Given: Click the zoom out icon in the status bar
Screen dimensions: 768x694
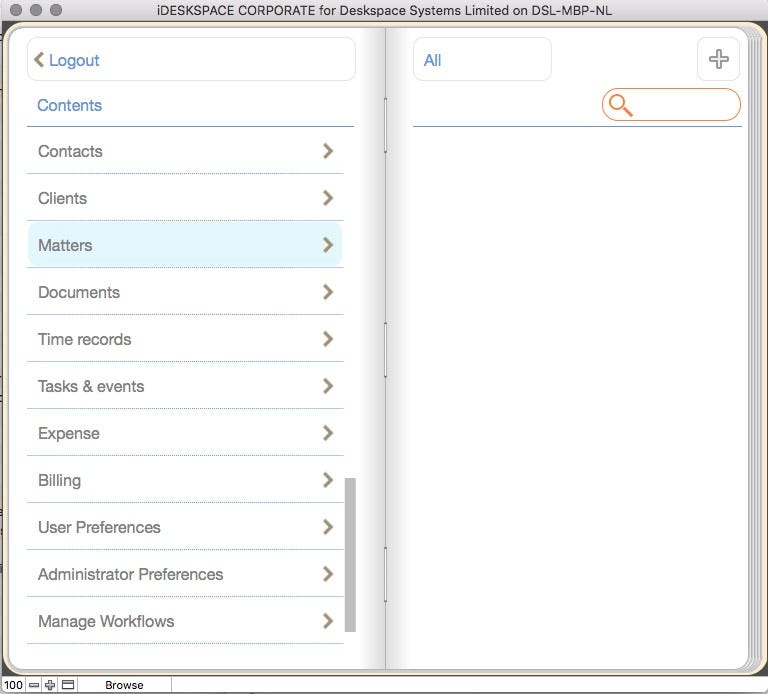Looking at the screenshot, I should 34,685.
